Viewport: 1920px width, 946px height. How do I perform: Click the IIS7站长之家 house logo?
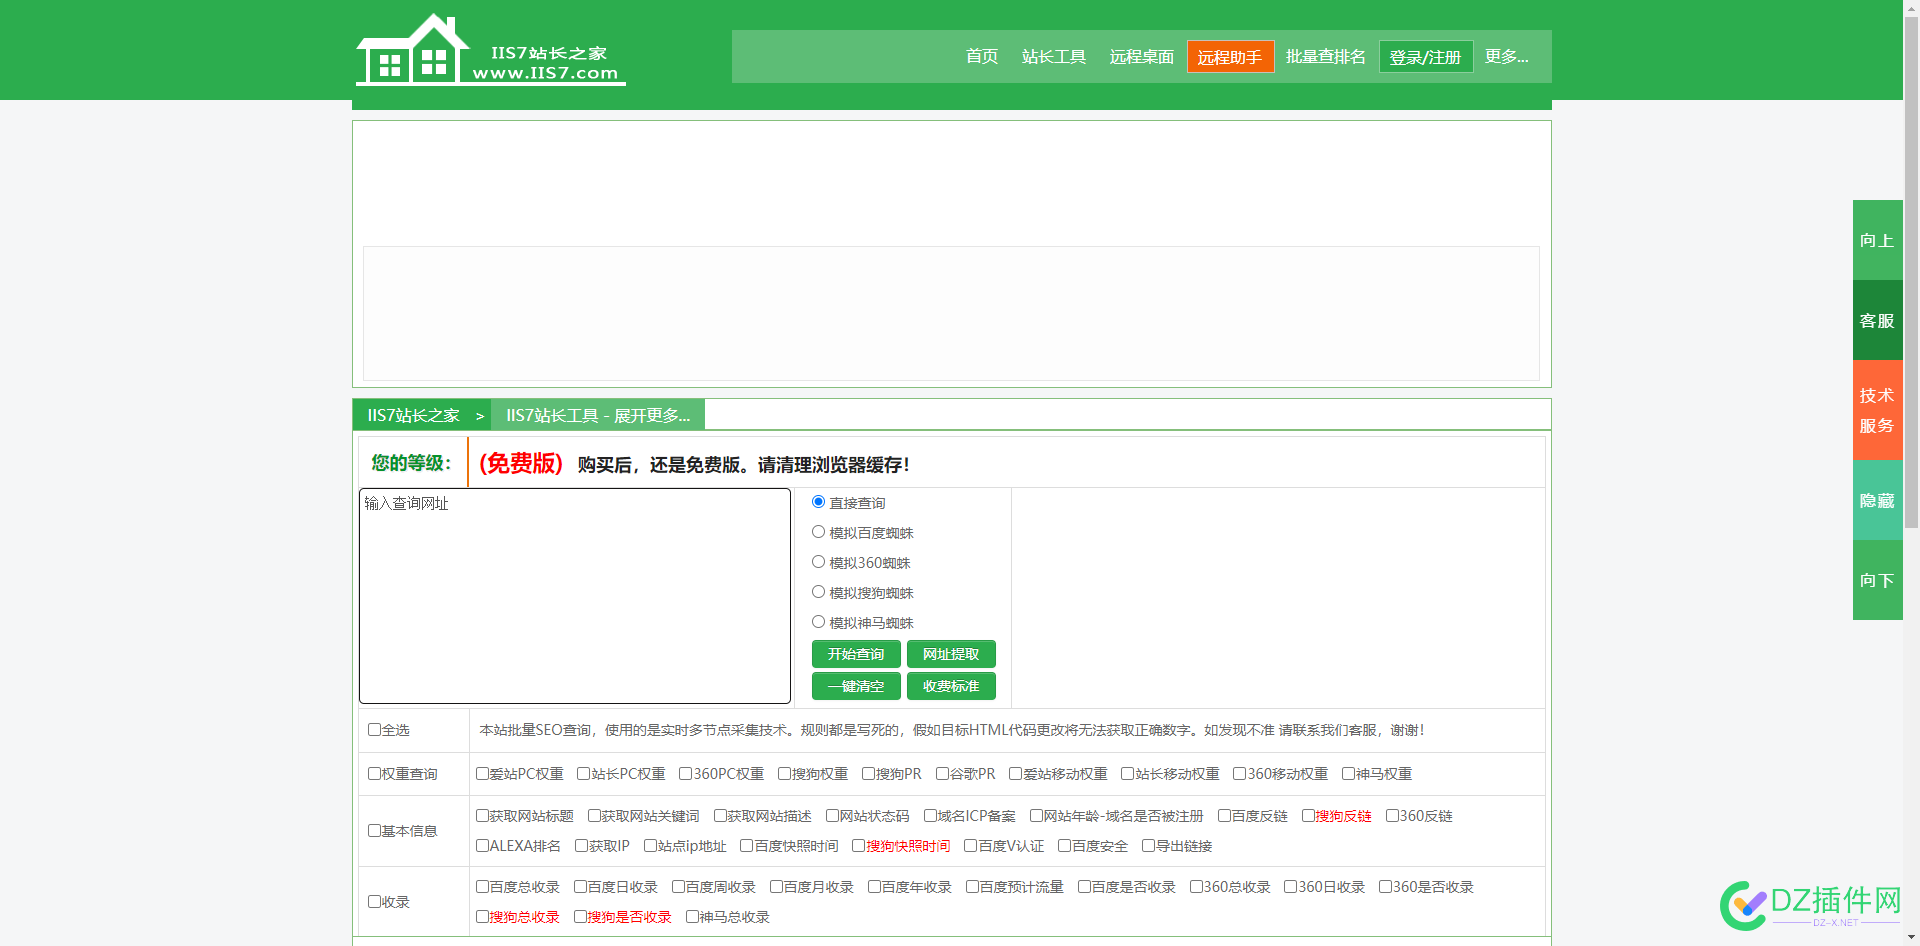[x=490, y=50]
